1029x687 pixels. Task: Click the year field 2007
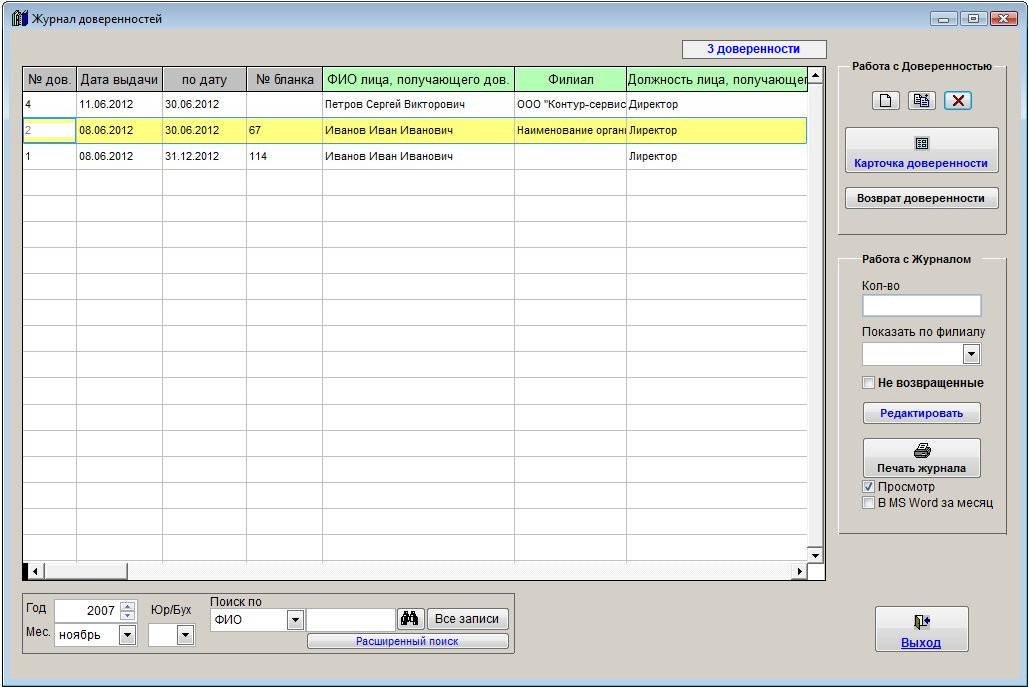[x=88, y=610]
